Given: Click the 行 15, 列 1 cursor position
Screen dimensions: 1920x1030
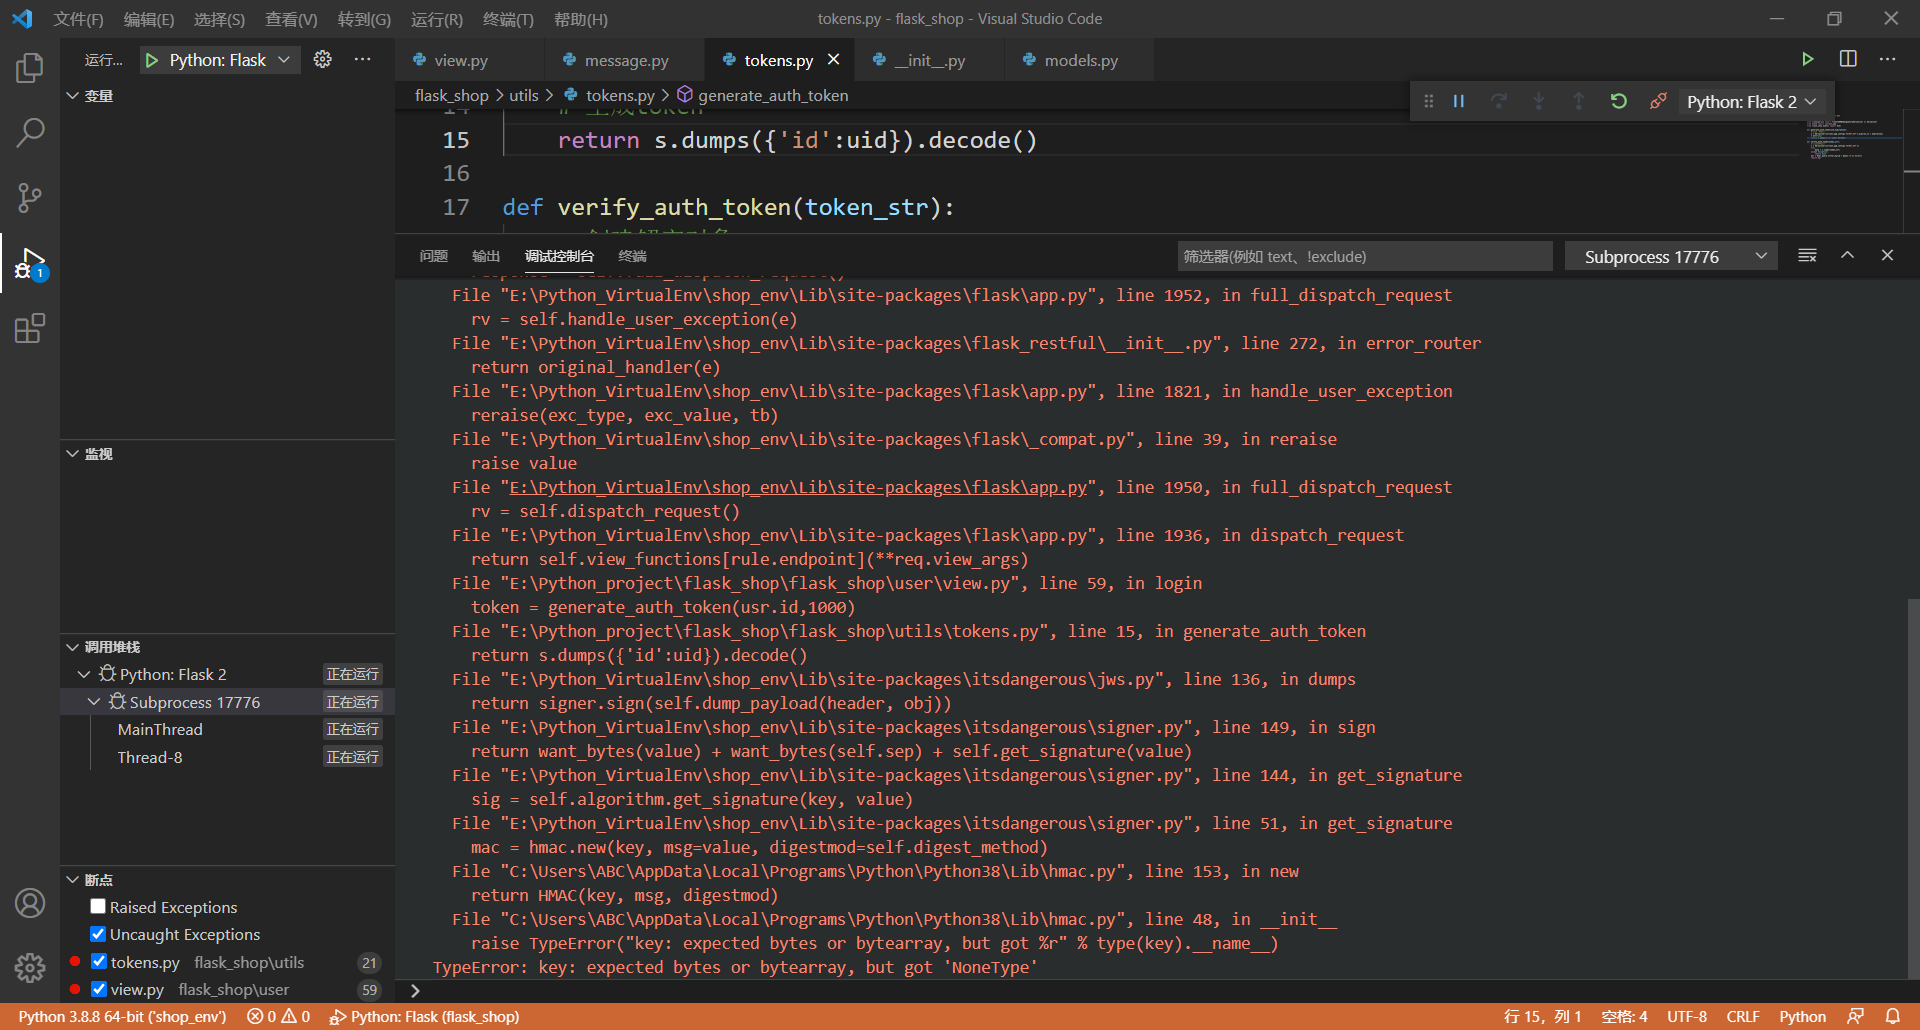Looking at the screenshot, I should click(1543, 1016).
